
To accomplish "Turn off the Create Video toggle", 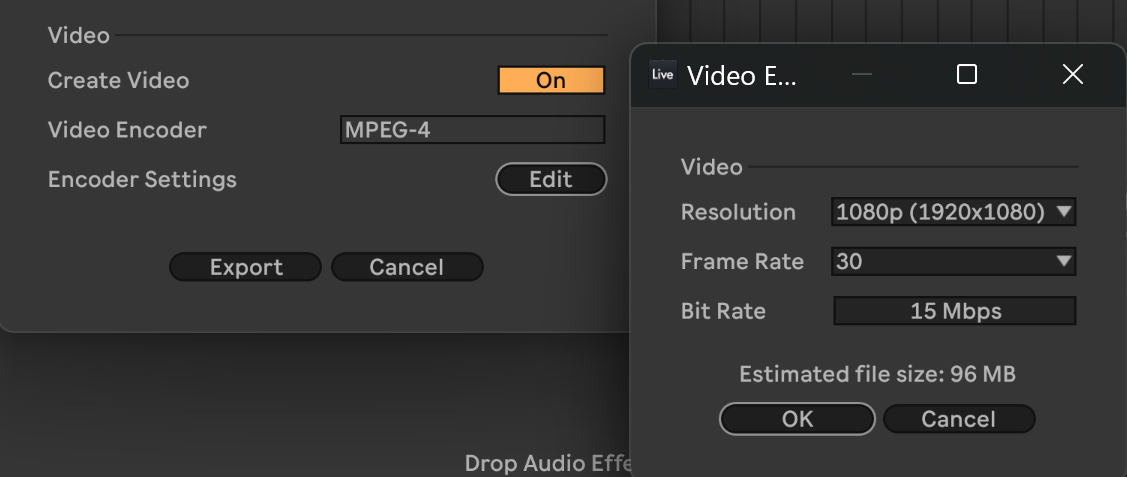I will click(551, 80).
